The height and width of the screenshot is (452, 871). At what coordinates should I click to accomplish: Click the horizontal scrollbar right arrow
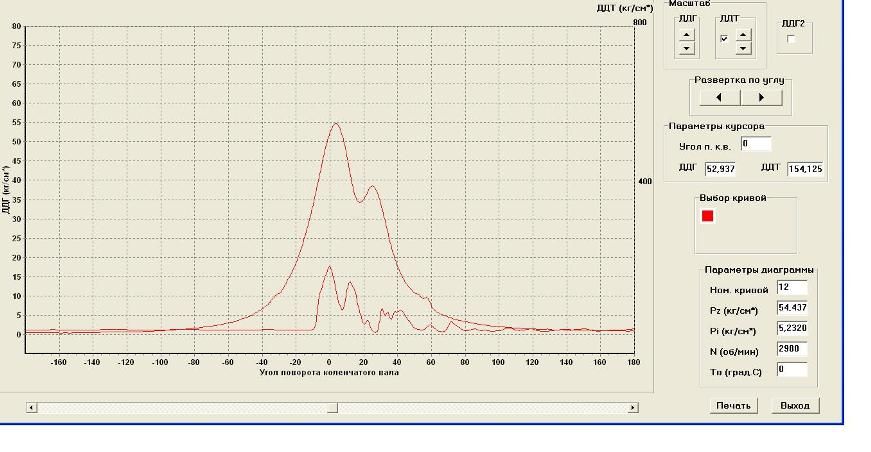[x=632, y=408]
